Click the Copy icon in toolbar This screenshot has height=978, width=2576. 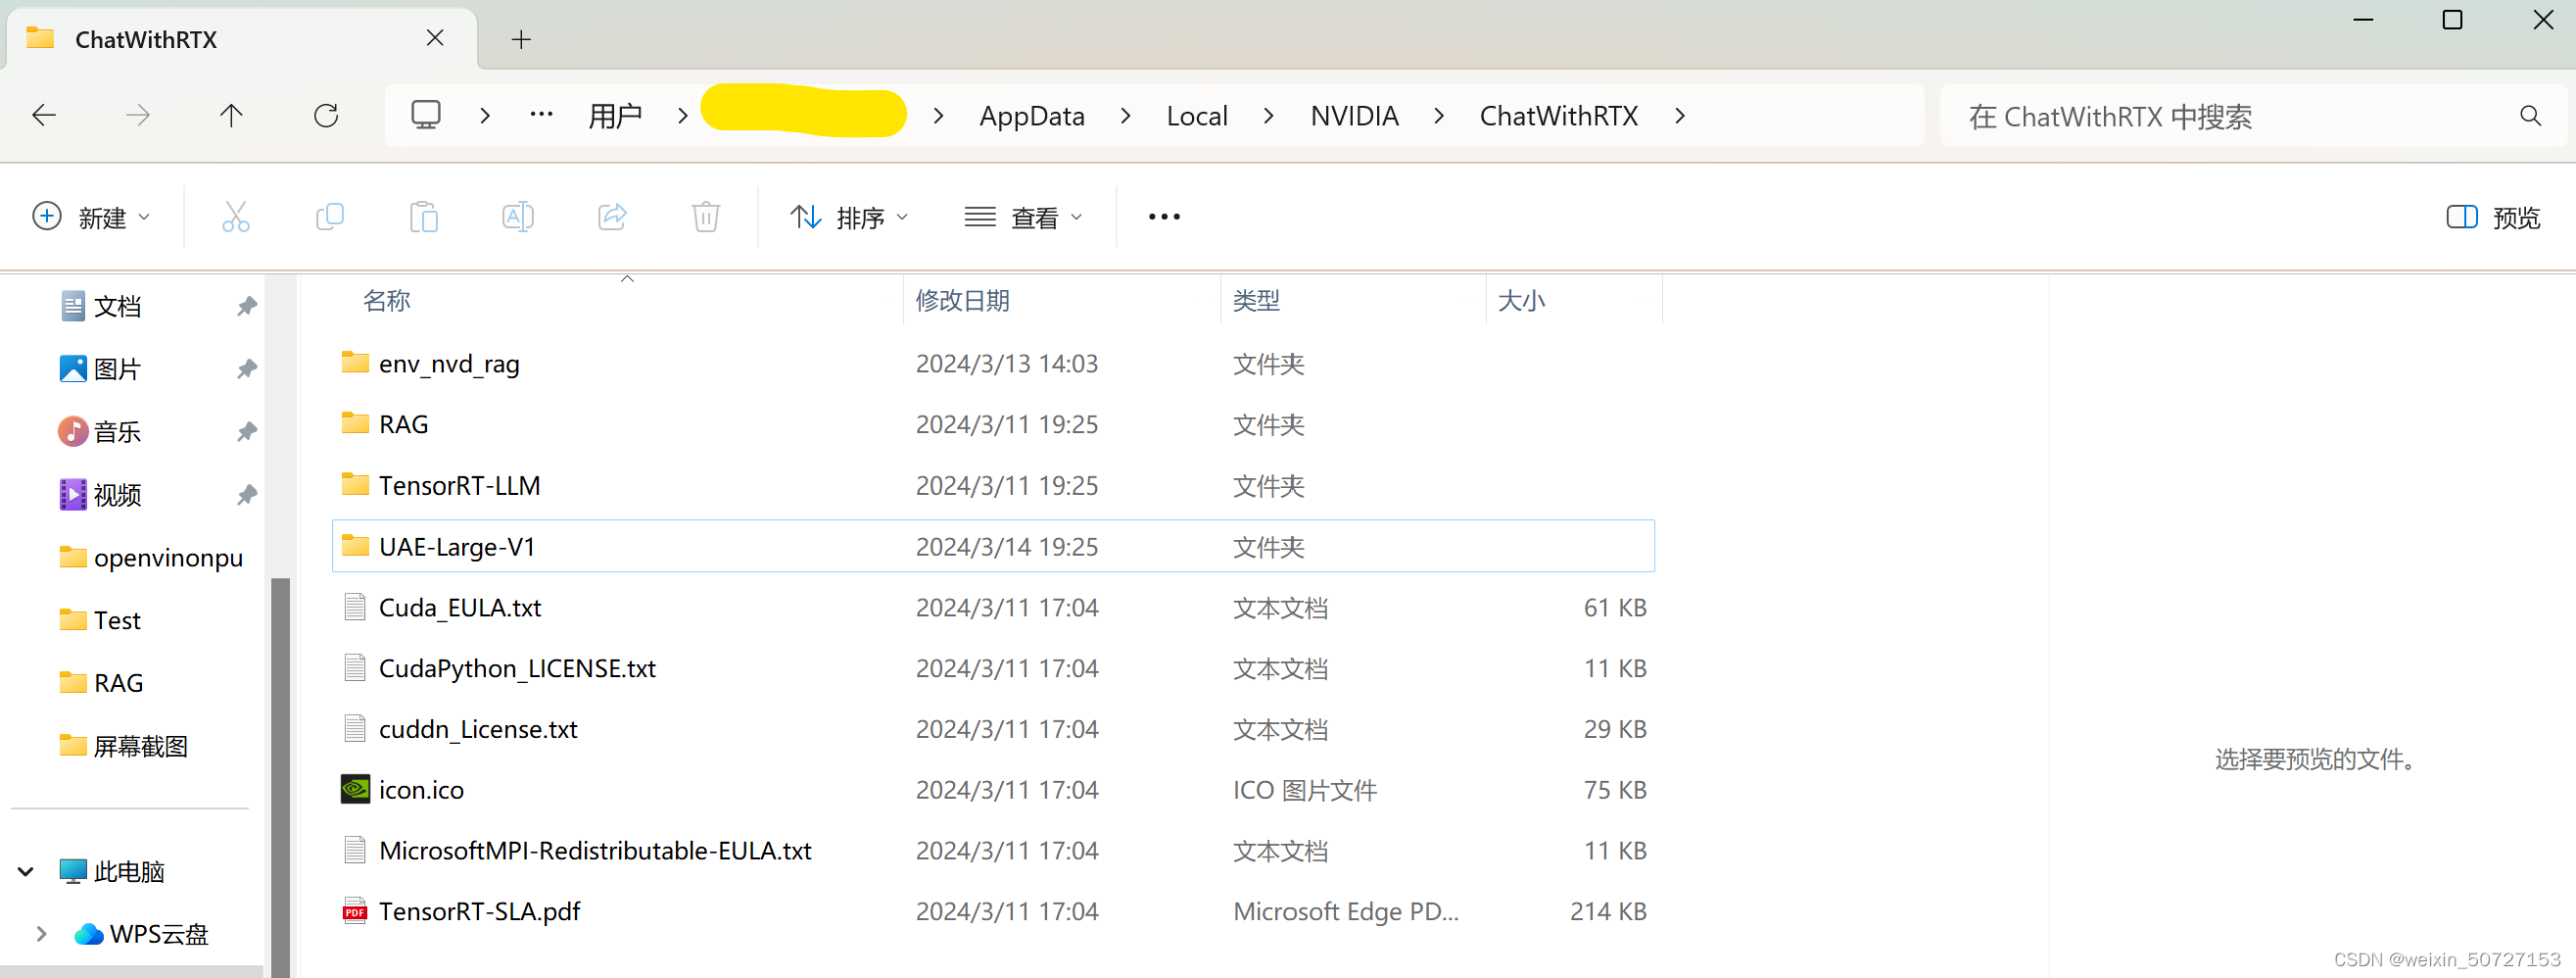coord(330,217)
